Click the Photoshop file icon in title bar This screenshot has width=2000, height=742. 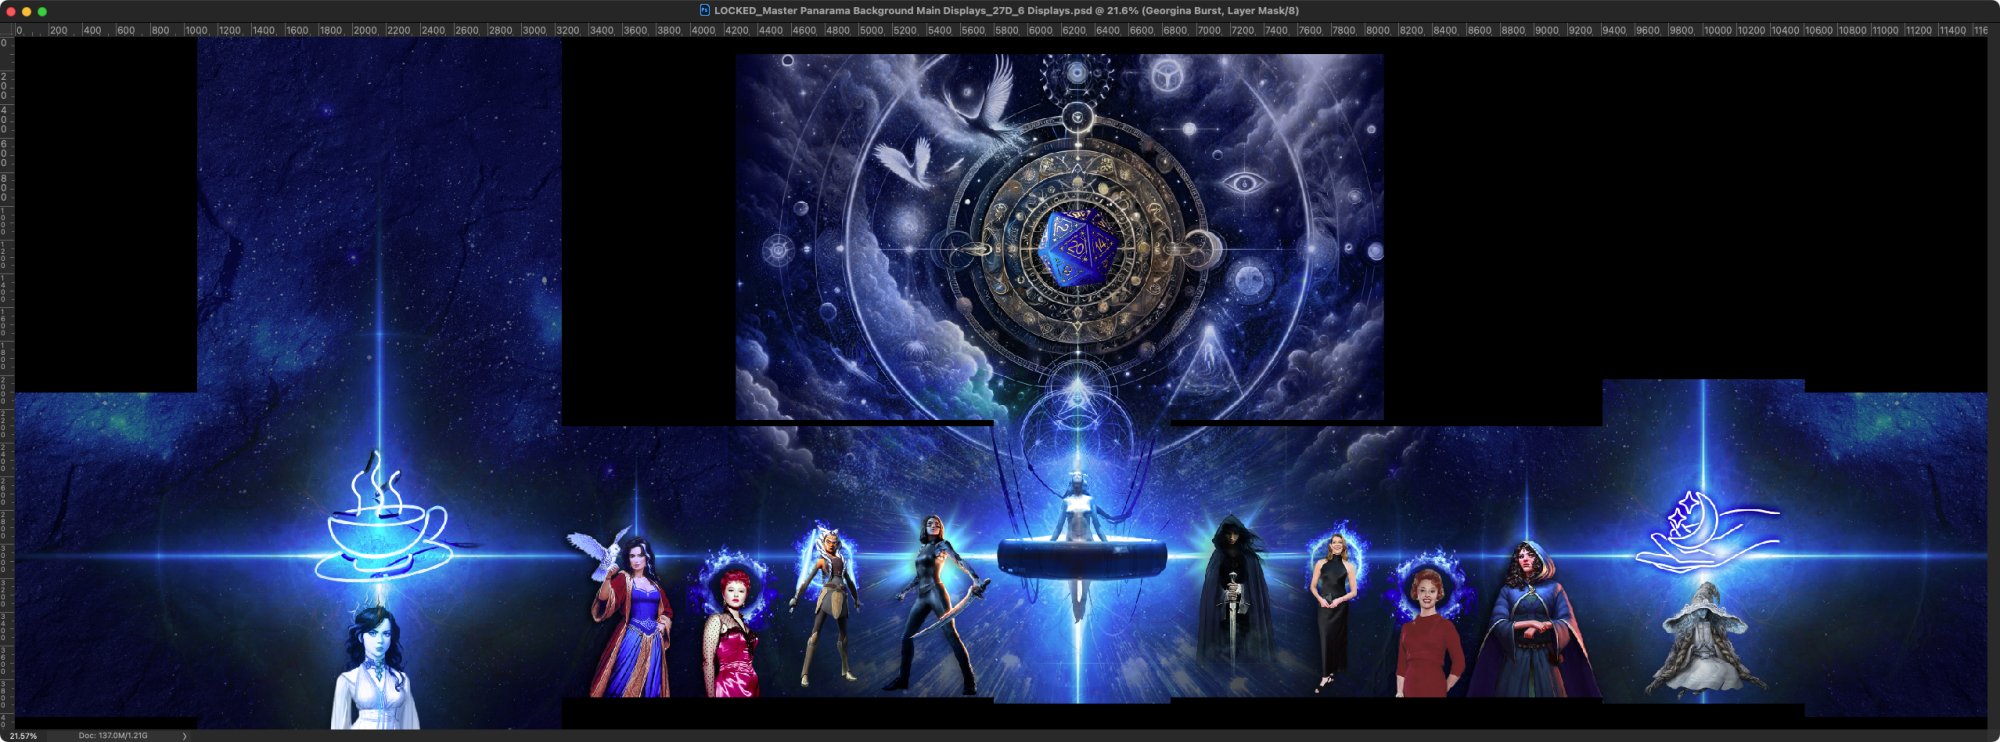704,10
